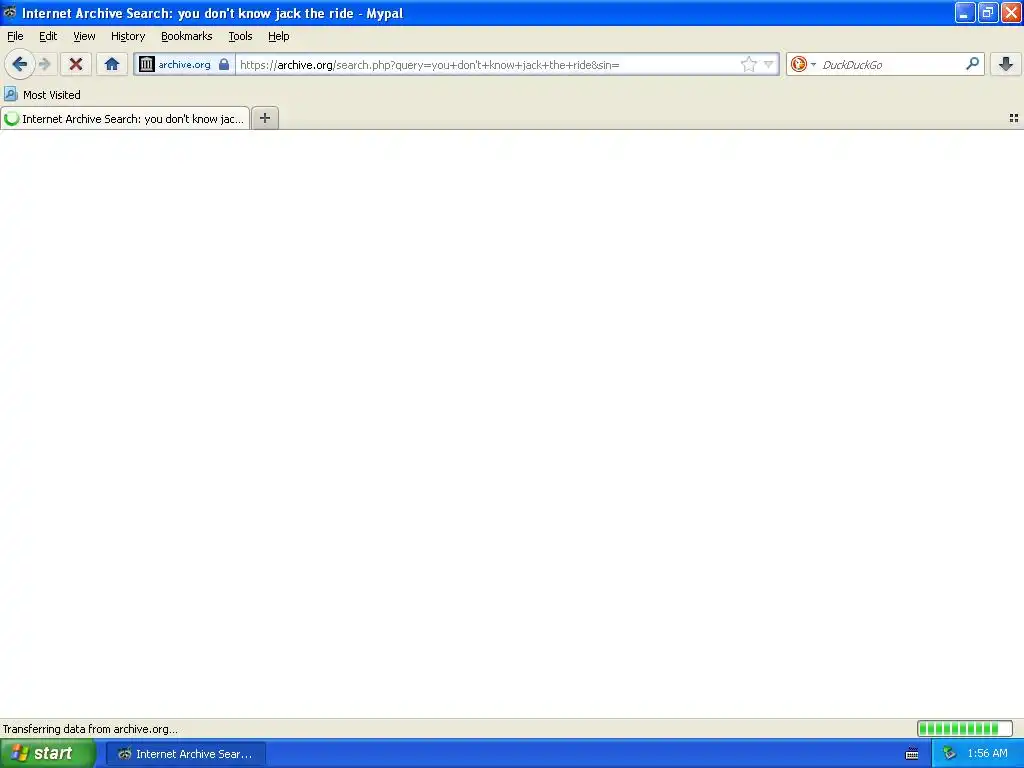Image resolution: width=1024 pixels, height=768 pixels.
Task: Click 'Transferring data from archive.org...' status text
Action: 90,729
